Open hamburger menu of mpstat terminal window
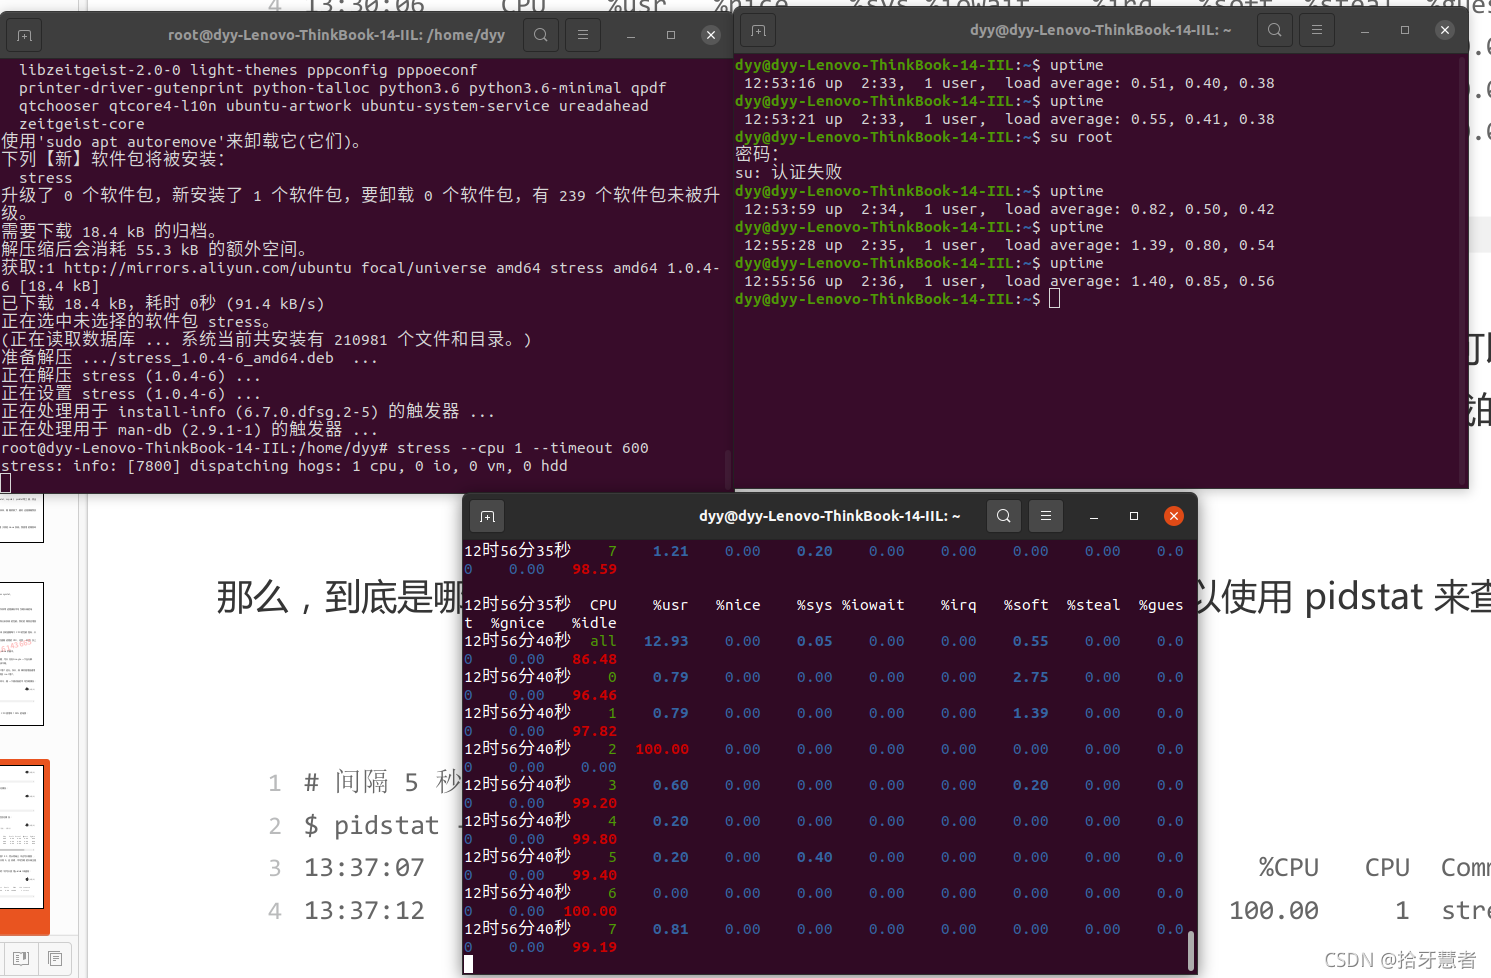 (x=1045, y=516)
